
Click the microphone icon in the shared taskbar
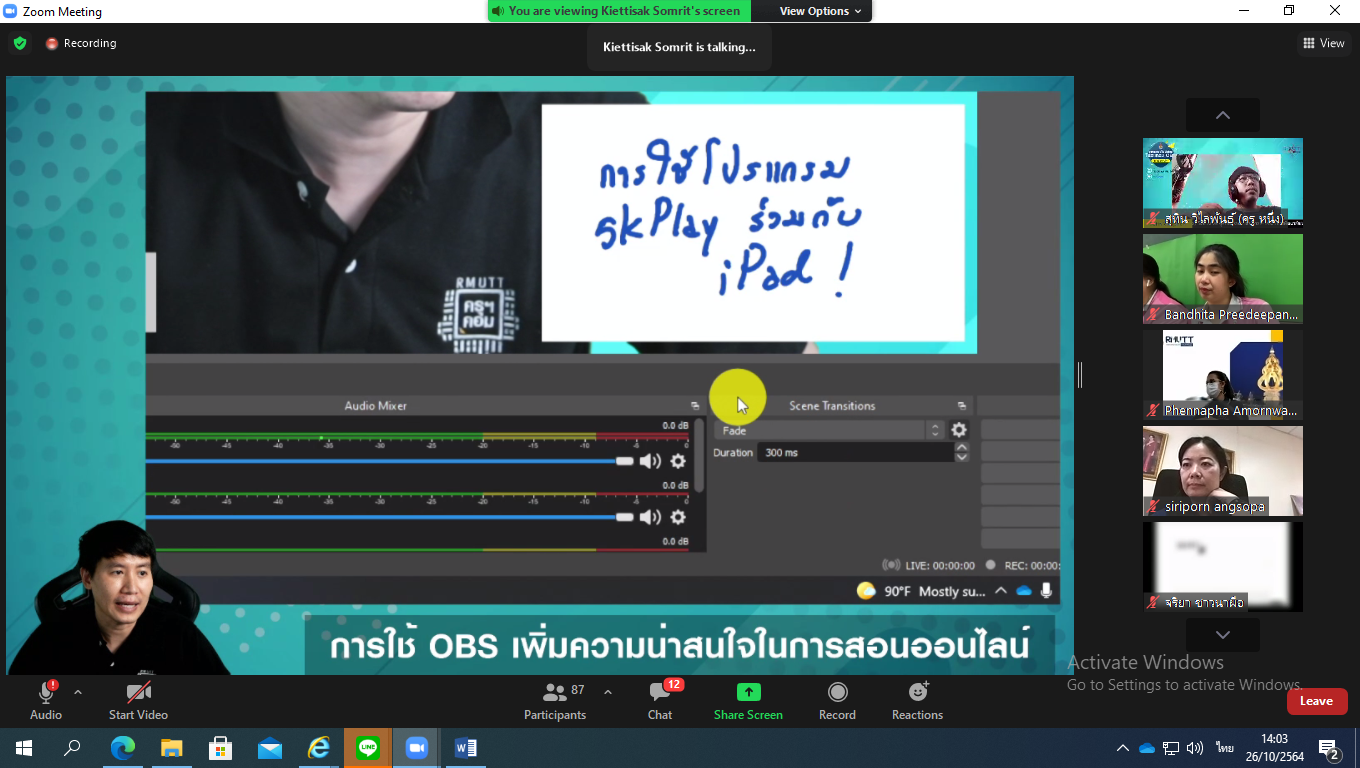(x=1046, y=591)
